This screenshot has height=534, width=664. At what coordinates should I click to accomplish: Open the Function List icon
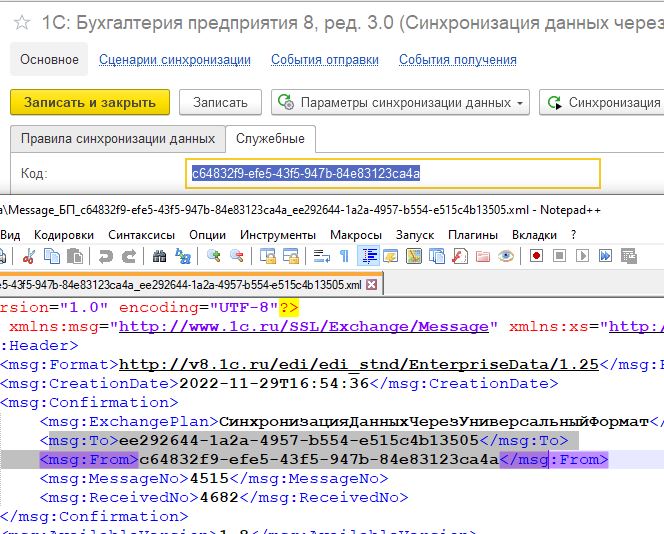[459, 256]
